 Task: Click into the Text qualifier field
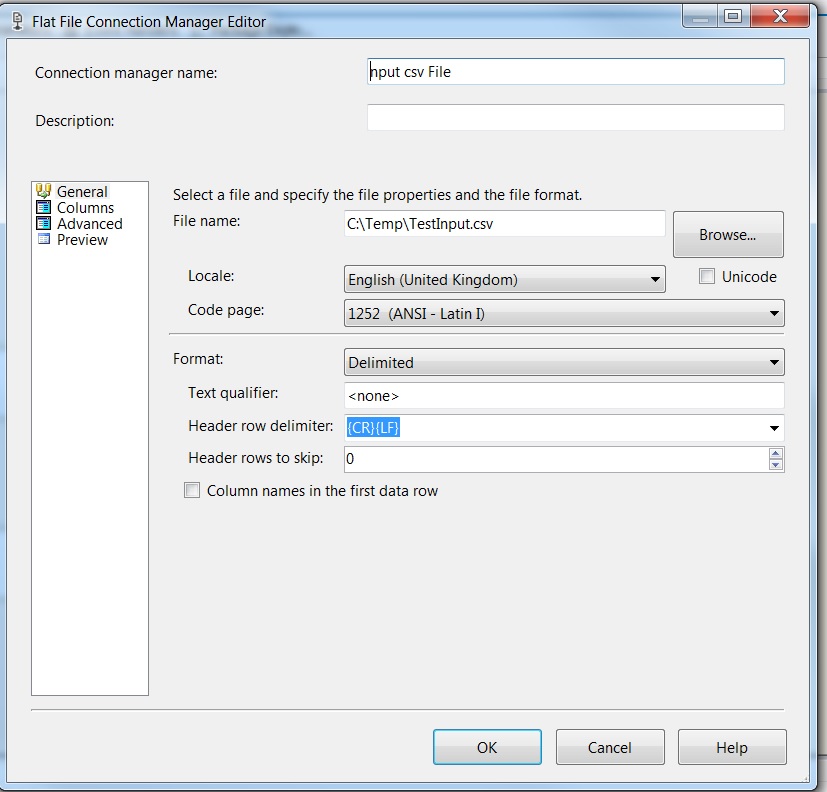564,395
